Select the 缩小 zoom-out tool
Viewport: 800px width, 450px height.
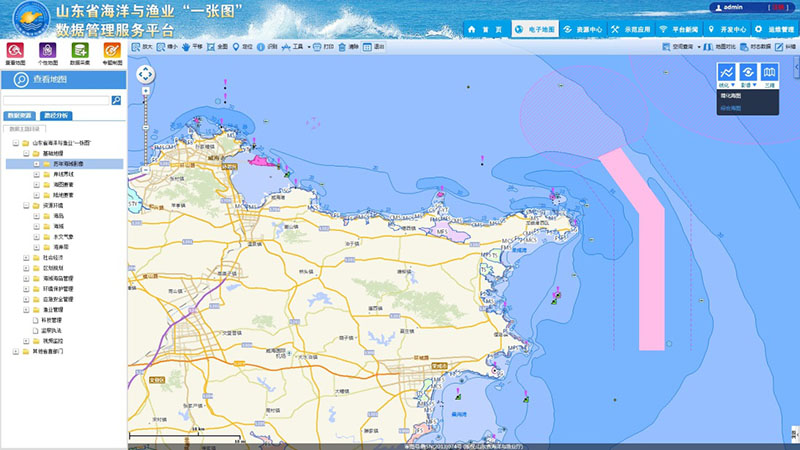167,47
